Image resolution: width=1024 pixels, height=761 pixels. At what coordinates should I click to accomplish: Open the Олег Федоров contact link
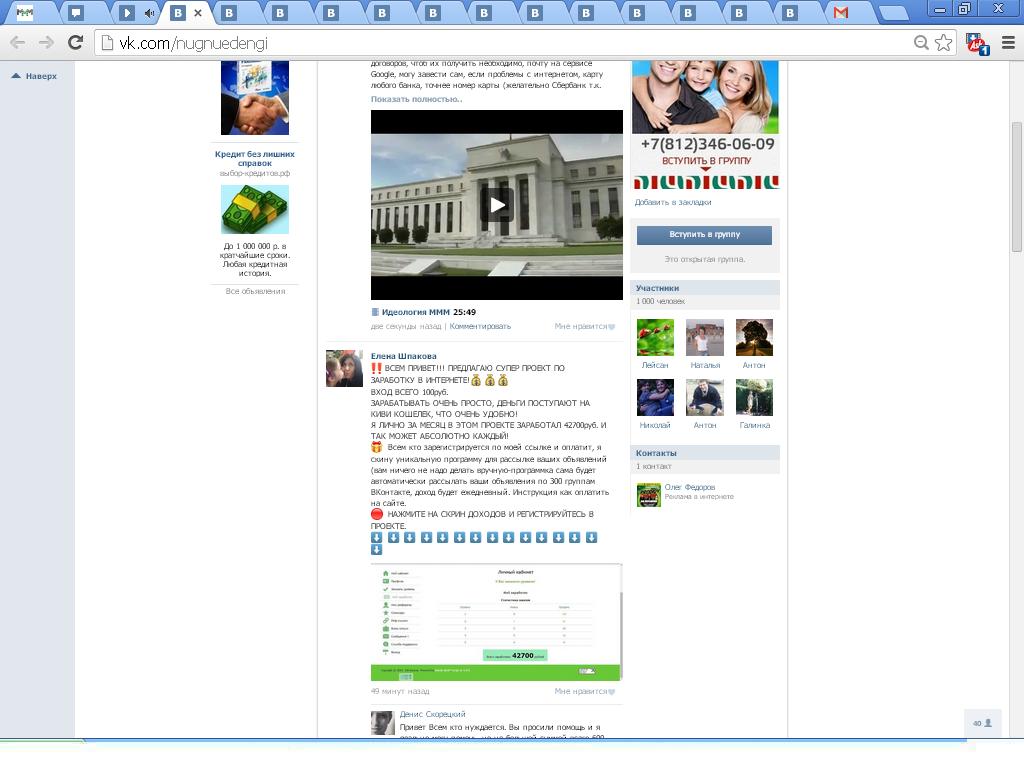(x=690, y=487)
